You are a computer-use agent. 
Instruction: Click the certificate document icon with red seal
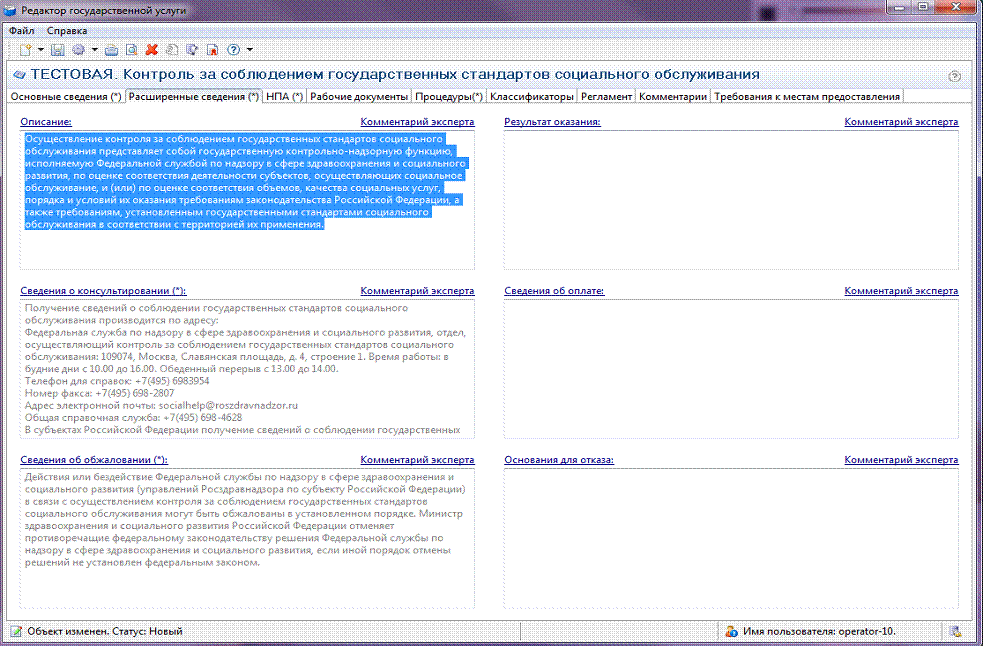[x=212, y=50]
